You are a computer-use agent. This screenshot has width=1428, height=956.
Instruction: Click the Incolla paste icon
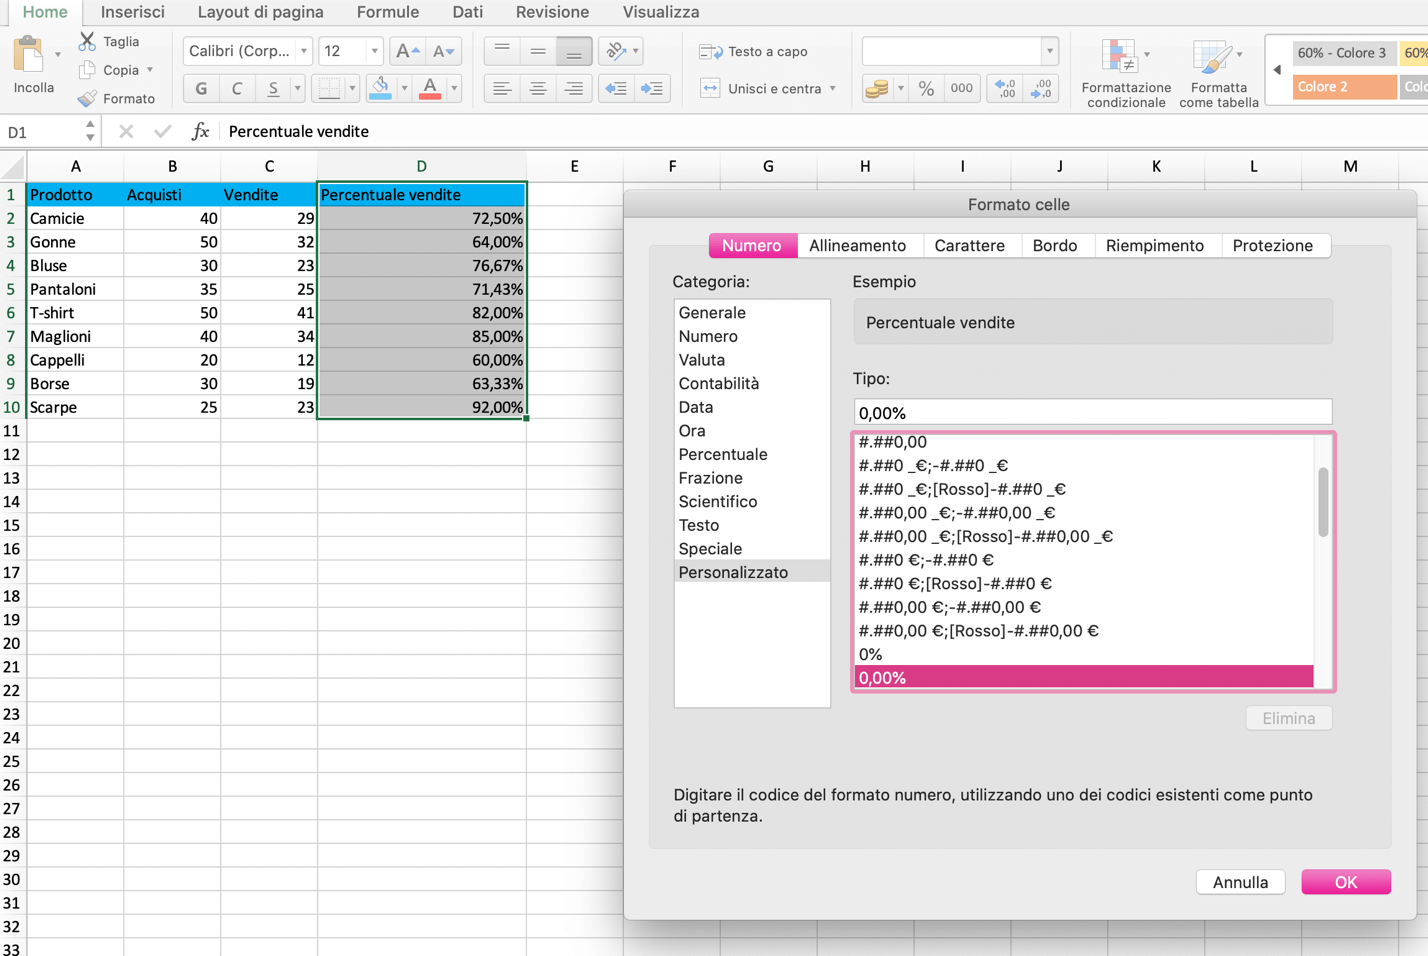(29, 54)
